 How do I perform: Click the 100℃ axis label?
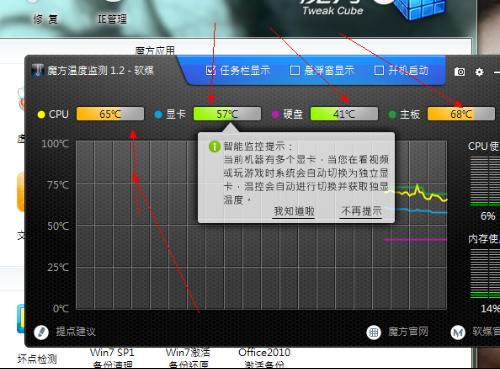pyautogui.click(x=55, y=144)
